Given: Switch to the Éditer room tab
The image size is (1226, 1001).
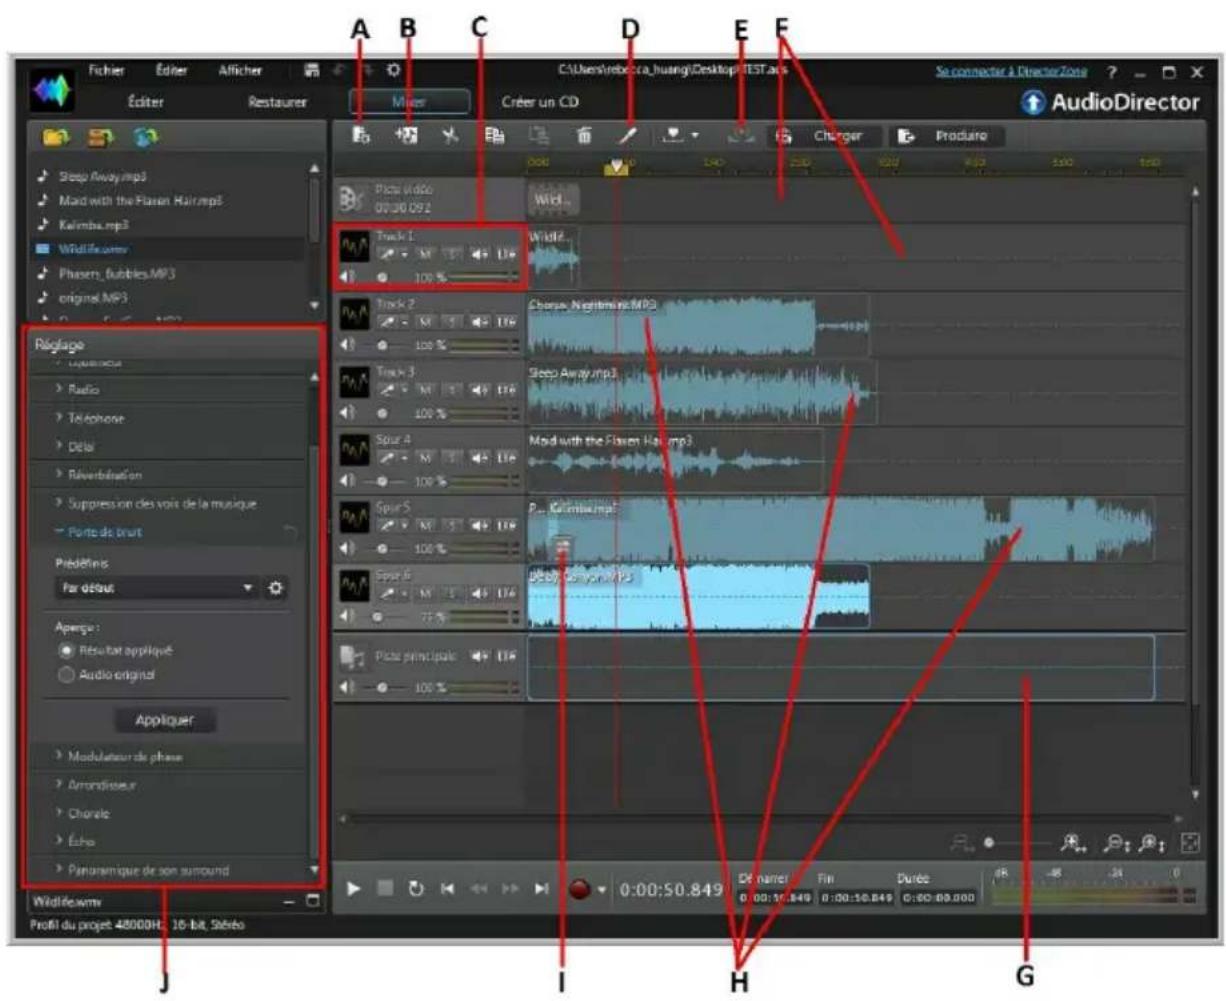Looking at the screenshot, I should 146,102.
